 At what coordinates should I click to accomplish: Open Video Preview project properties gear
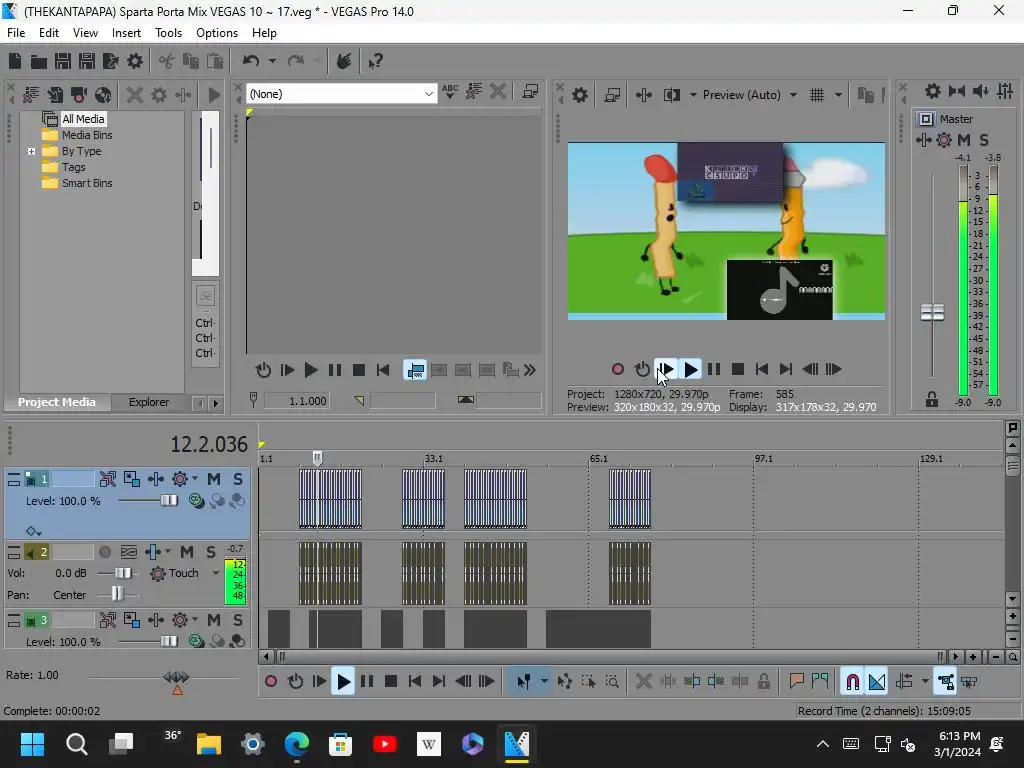click(x=580, y=95)
